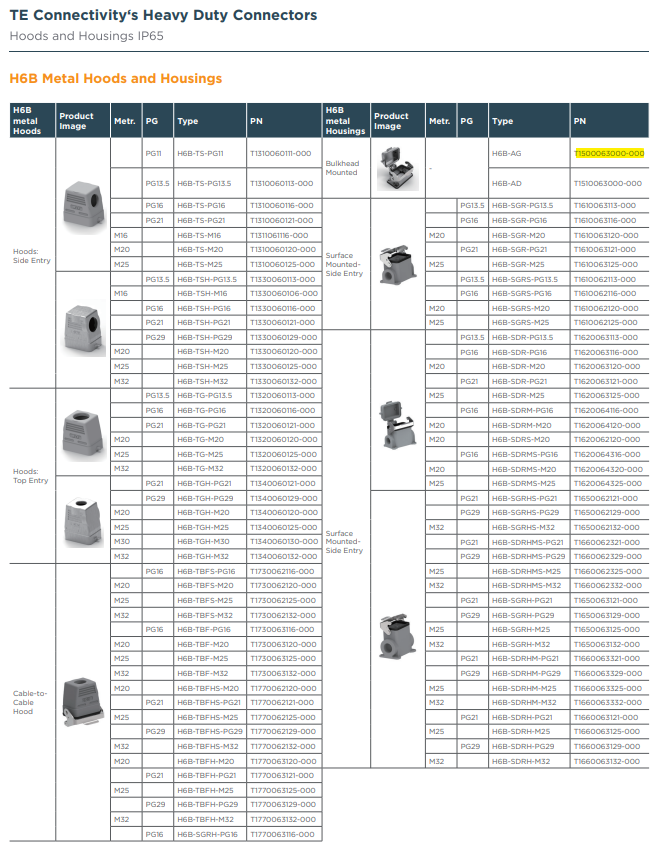658x852 pixels.
Task: Click part number T1340060132-000
Action: point(283,556)
